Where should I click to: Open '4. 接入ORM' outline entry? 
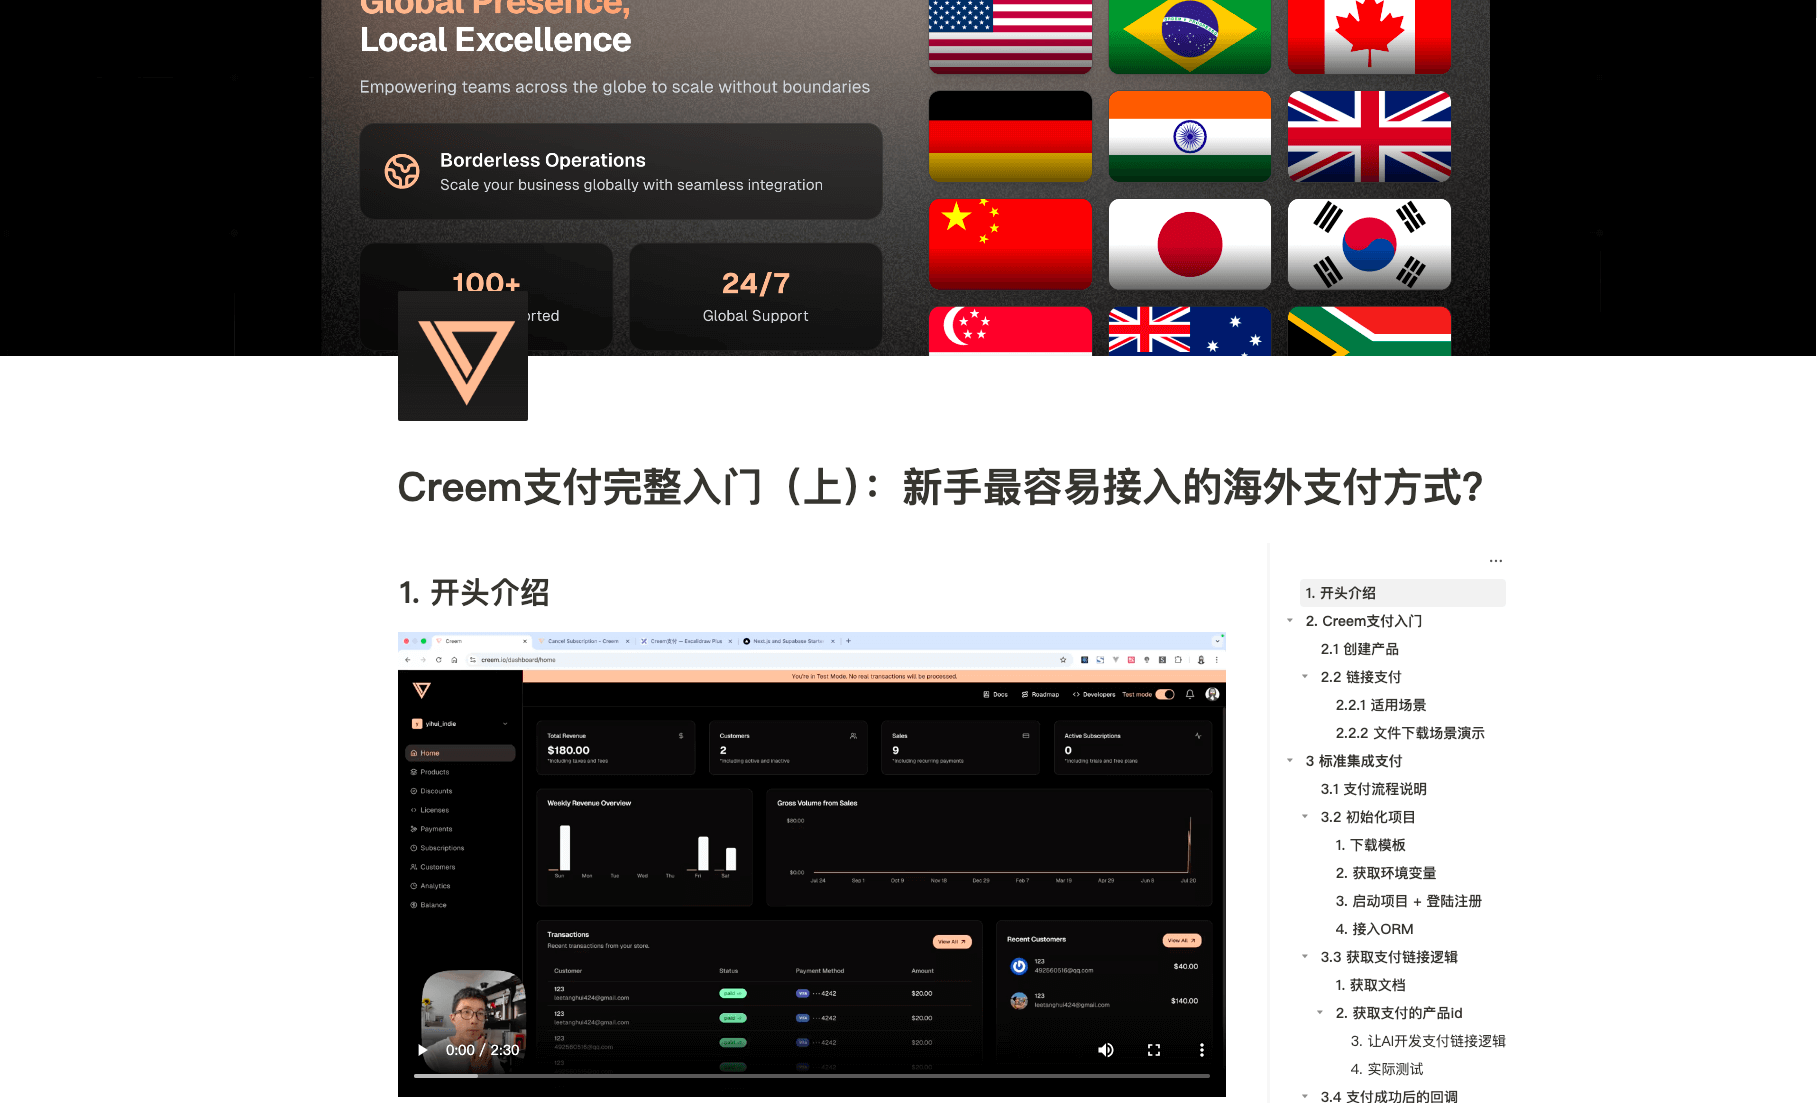point(1375,929)
